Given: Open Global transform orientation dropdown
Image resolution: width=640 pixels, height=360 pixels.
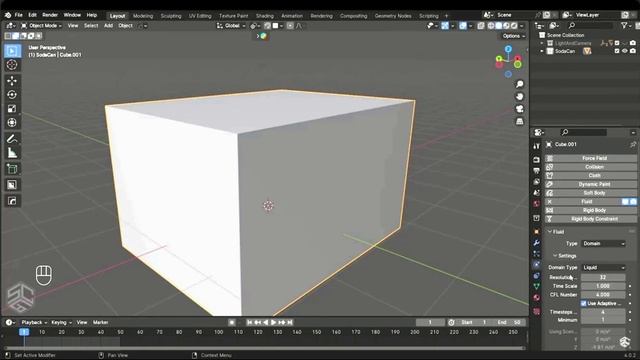Looking at the screenshot, I should (231, 26).
